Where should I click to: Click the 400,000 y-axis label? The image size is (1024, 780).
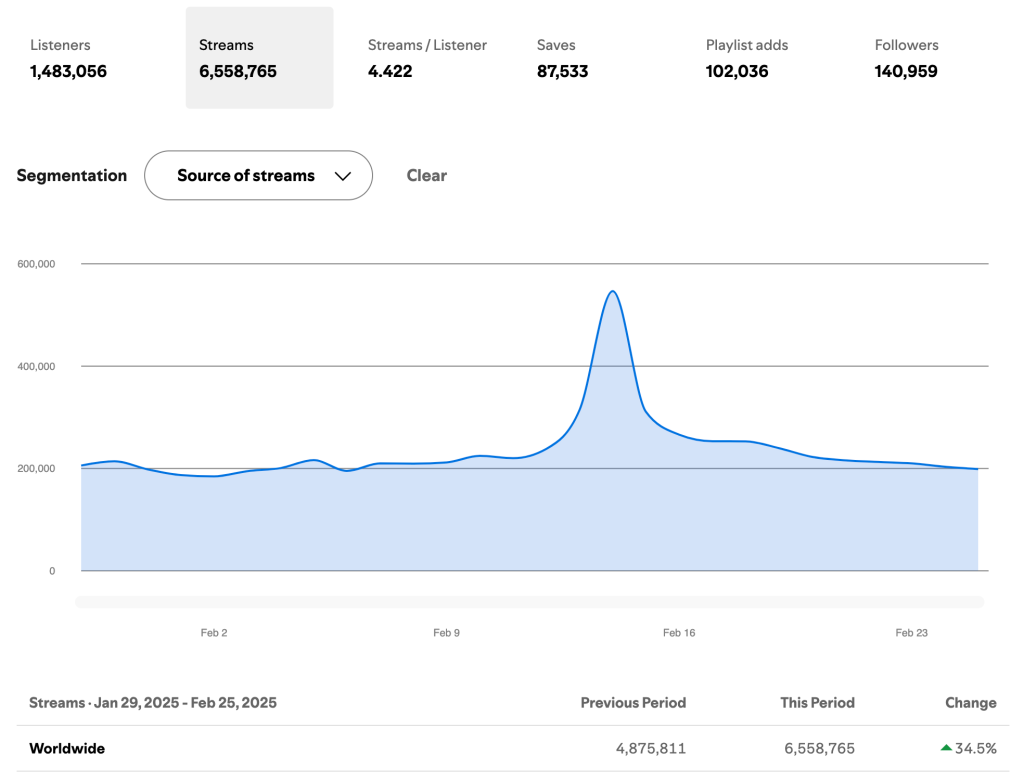[x=36, y=366]
